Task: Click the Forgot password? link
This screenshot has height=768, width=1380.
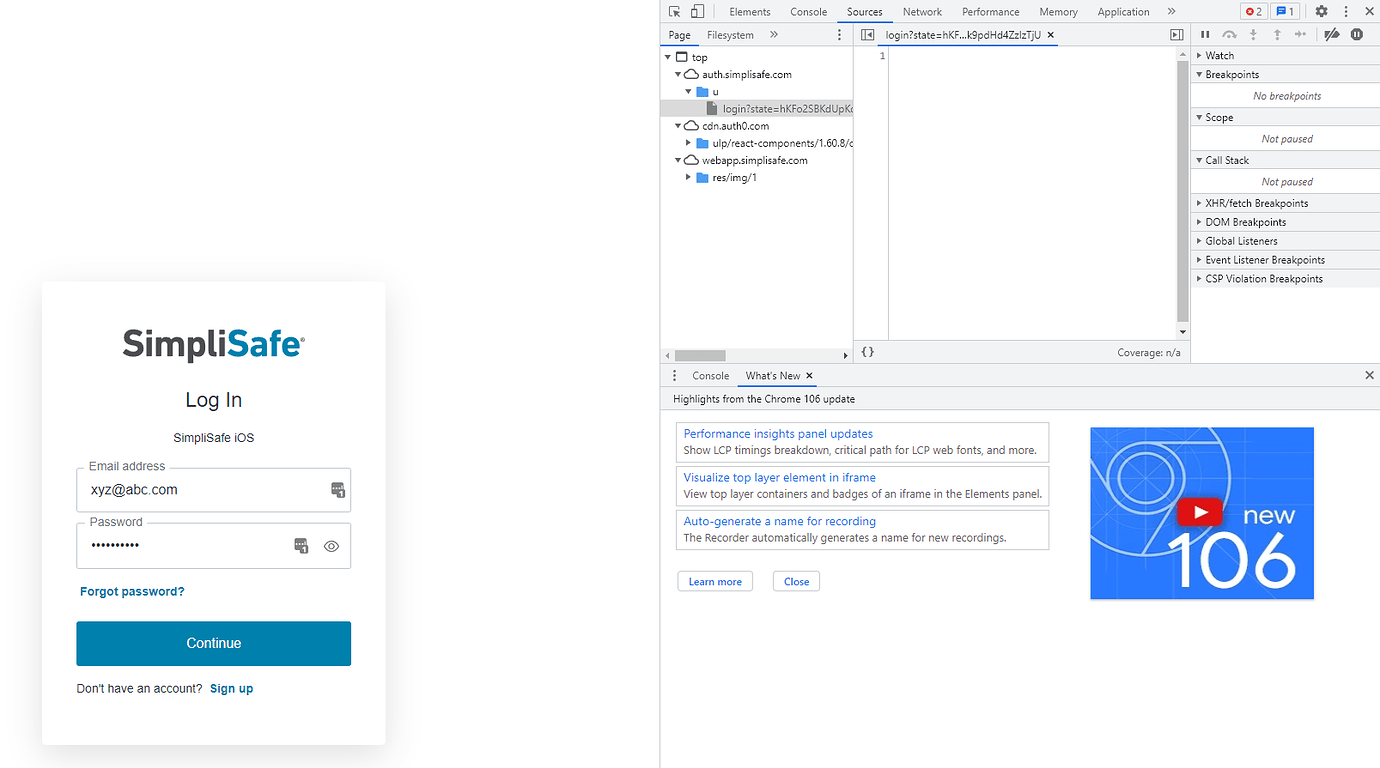Action: (132, 592)
